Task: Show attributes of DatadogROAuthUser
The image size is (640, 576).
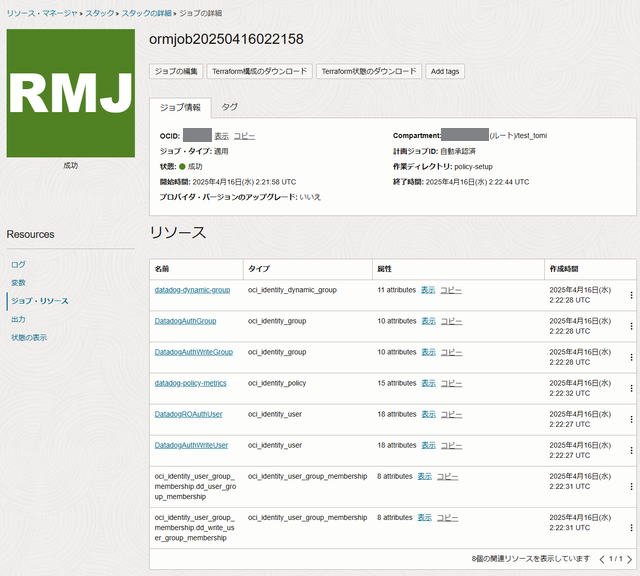Action: pos(429,414)
